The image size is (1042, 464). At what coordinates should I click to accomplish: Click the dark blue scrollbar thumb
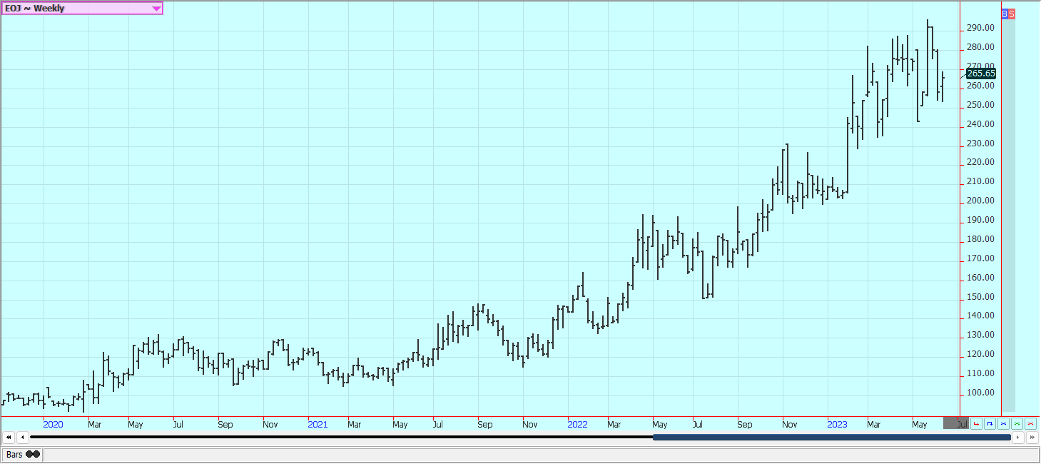tap(830, 437)
